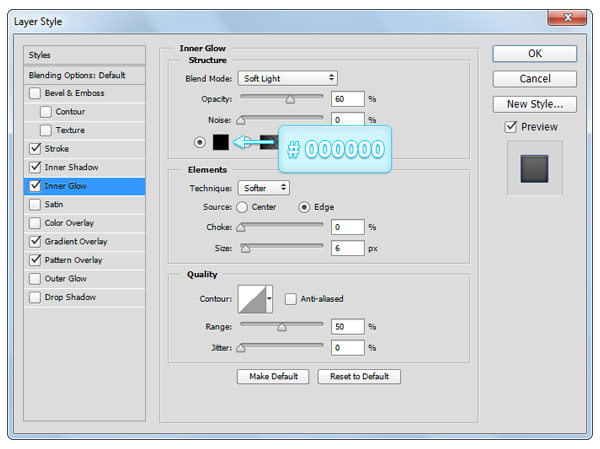Click the black glow color swatch
This screenshot has width=600, height=449.
221,142
